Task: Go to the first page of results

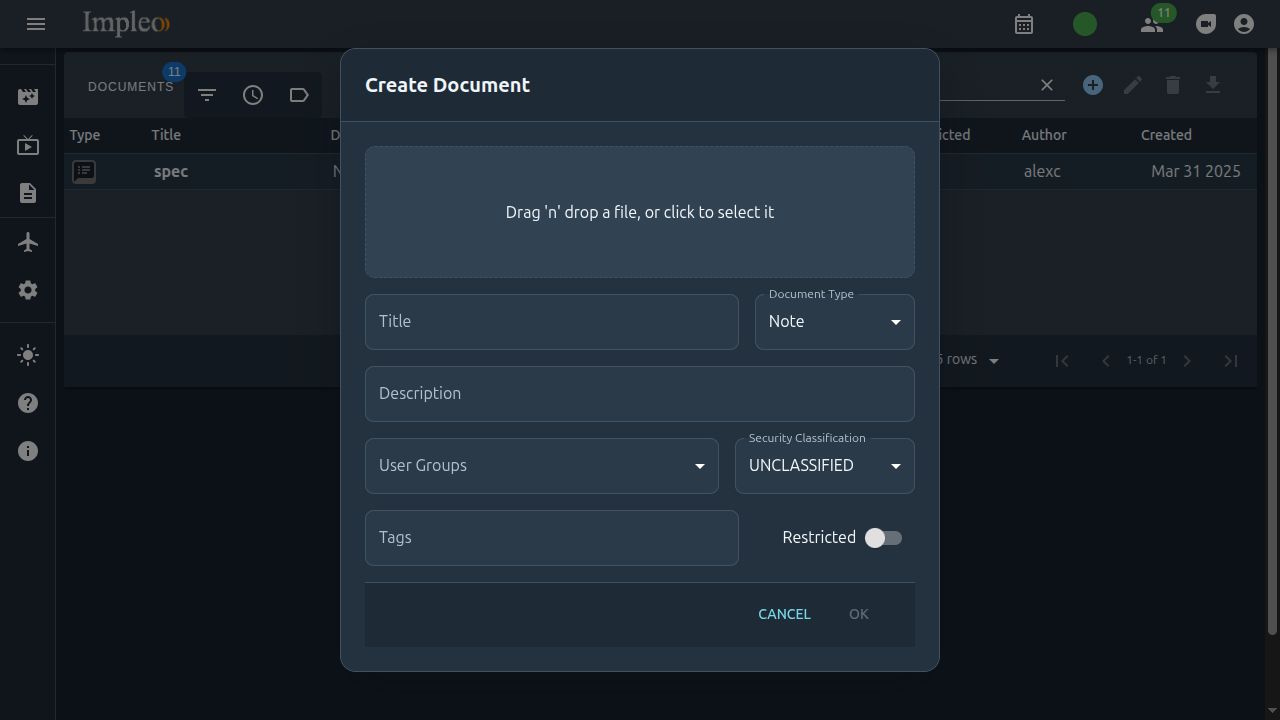Action: 1062,360
